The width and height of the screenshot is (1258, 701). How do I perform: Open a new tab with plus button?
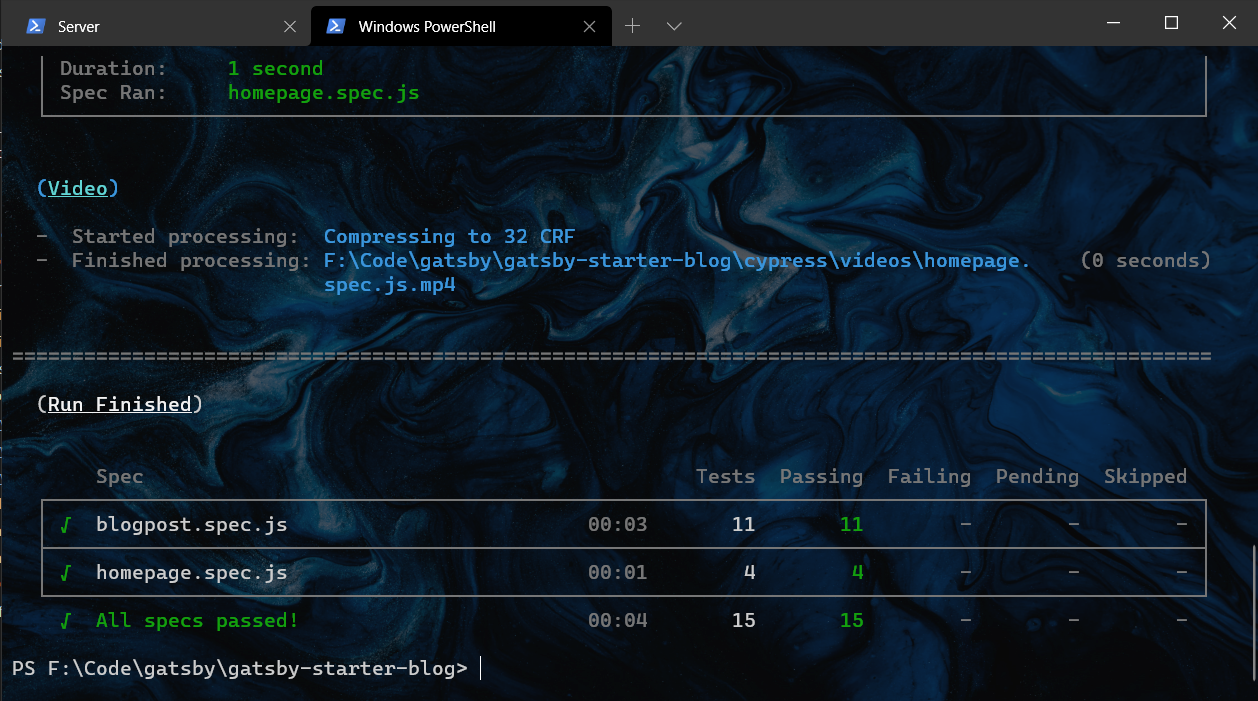point(632,26)
